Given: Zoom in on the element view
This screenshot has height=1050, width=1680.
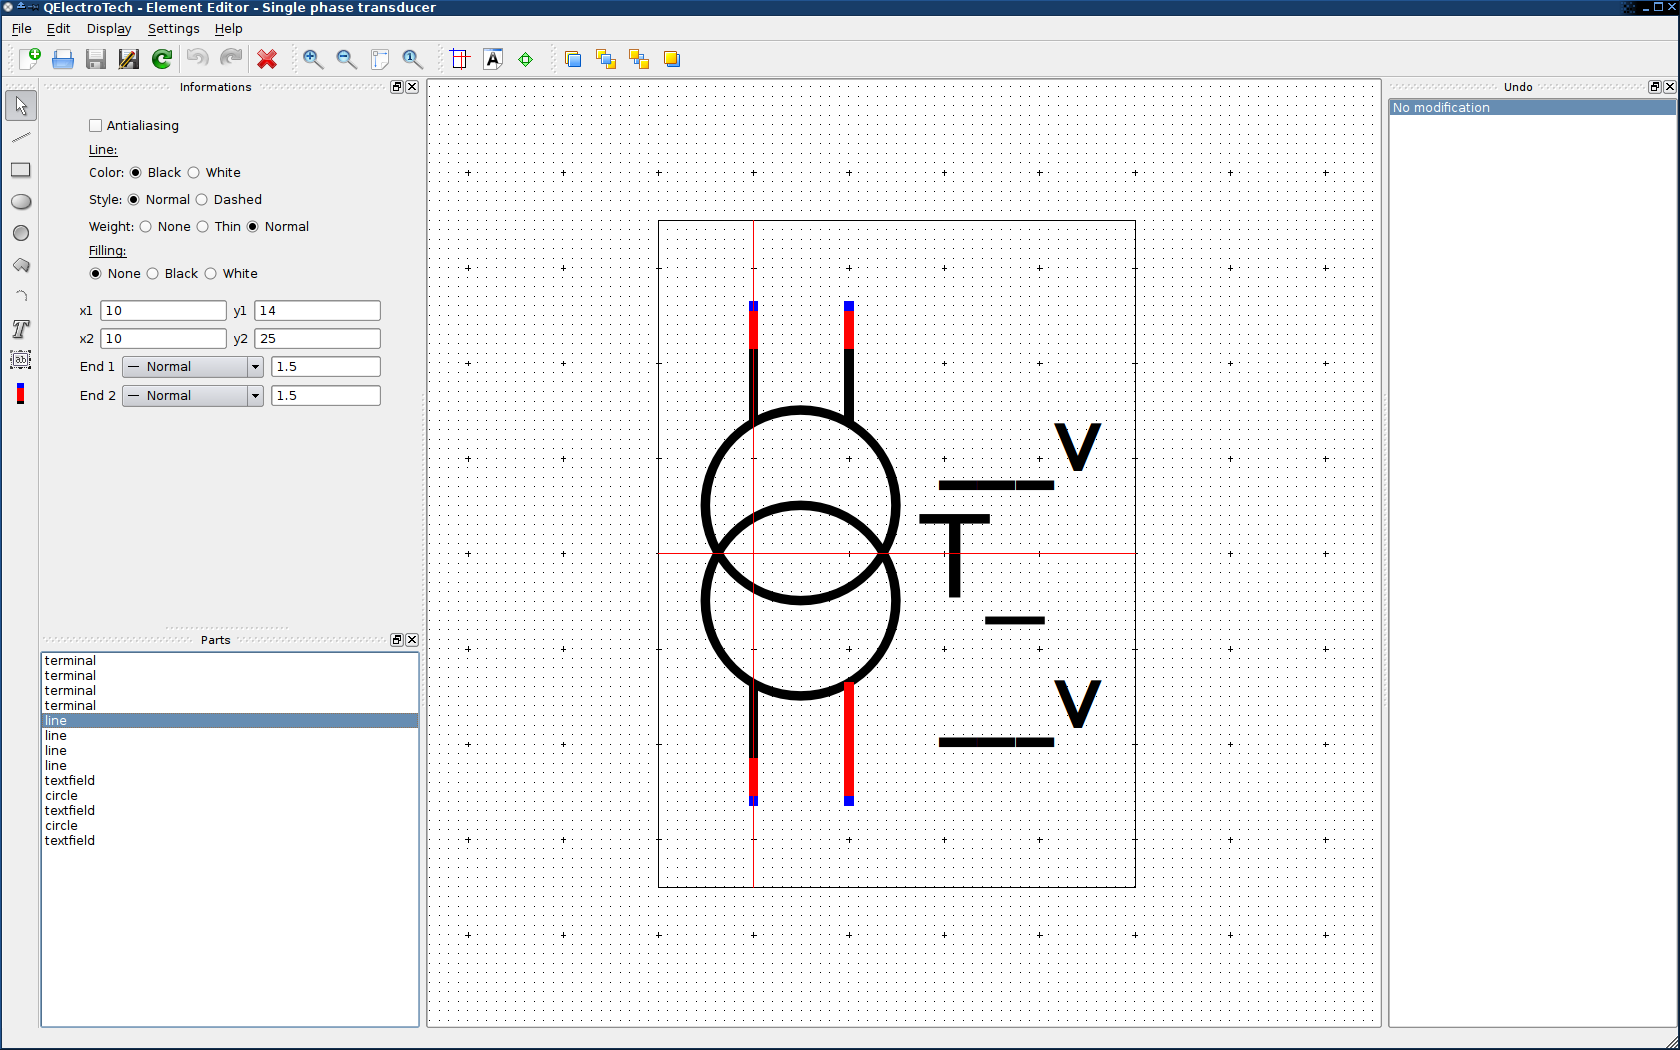Looking at the screenshot, I should [x=313, y=59].
